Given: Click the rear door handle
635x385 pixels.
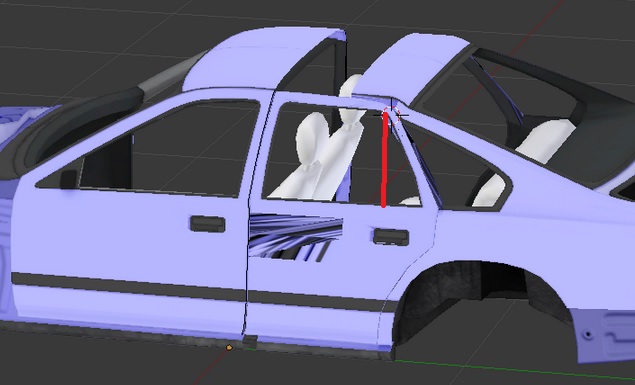Looking at the screenshot, I should pos(390,237).
